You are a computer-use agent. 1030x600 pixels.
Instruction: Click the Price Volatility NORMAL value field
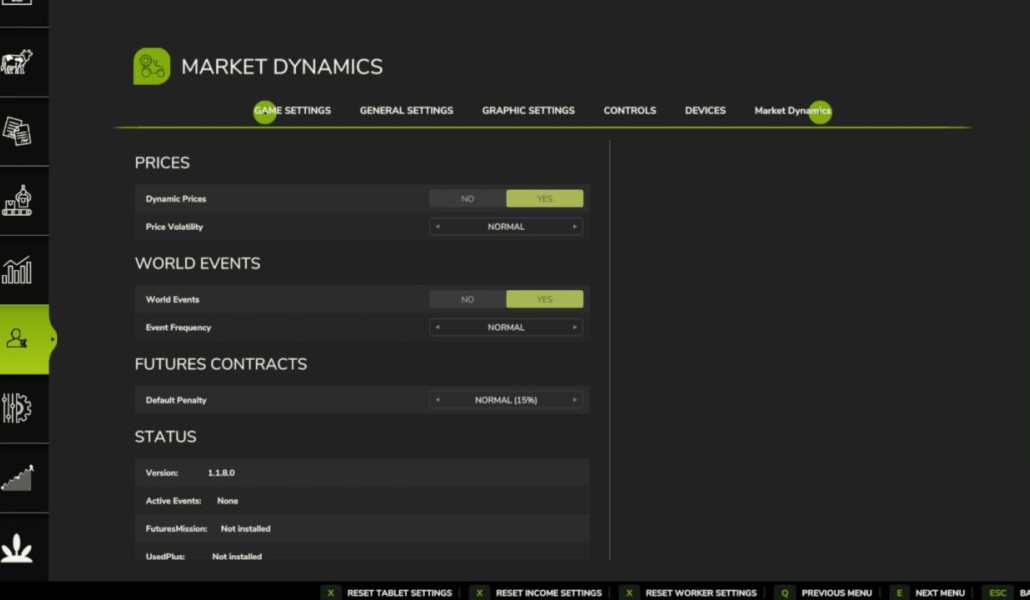pos(506,227)
